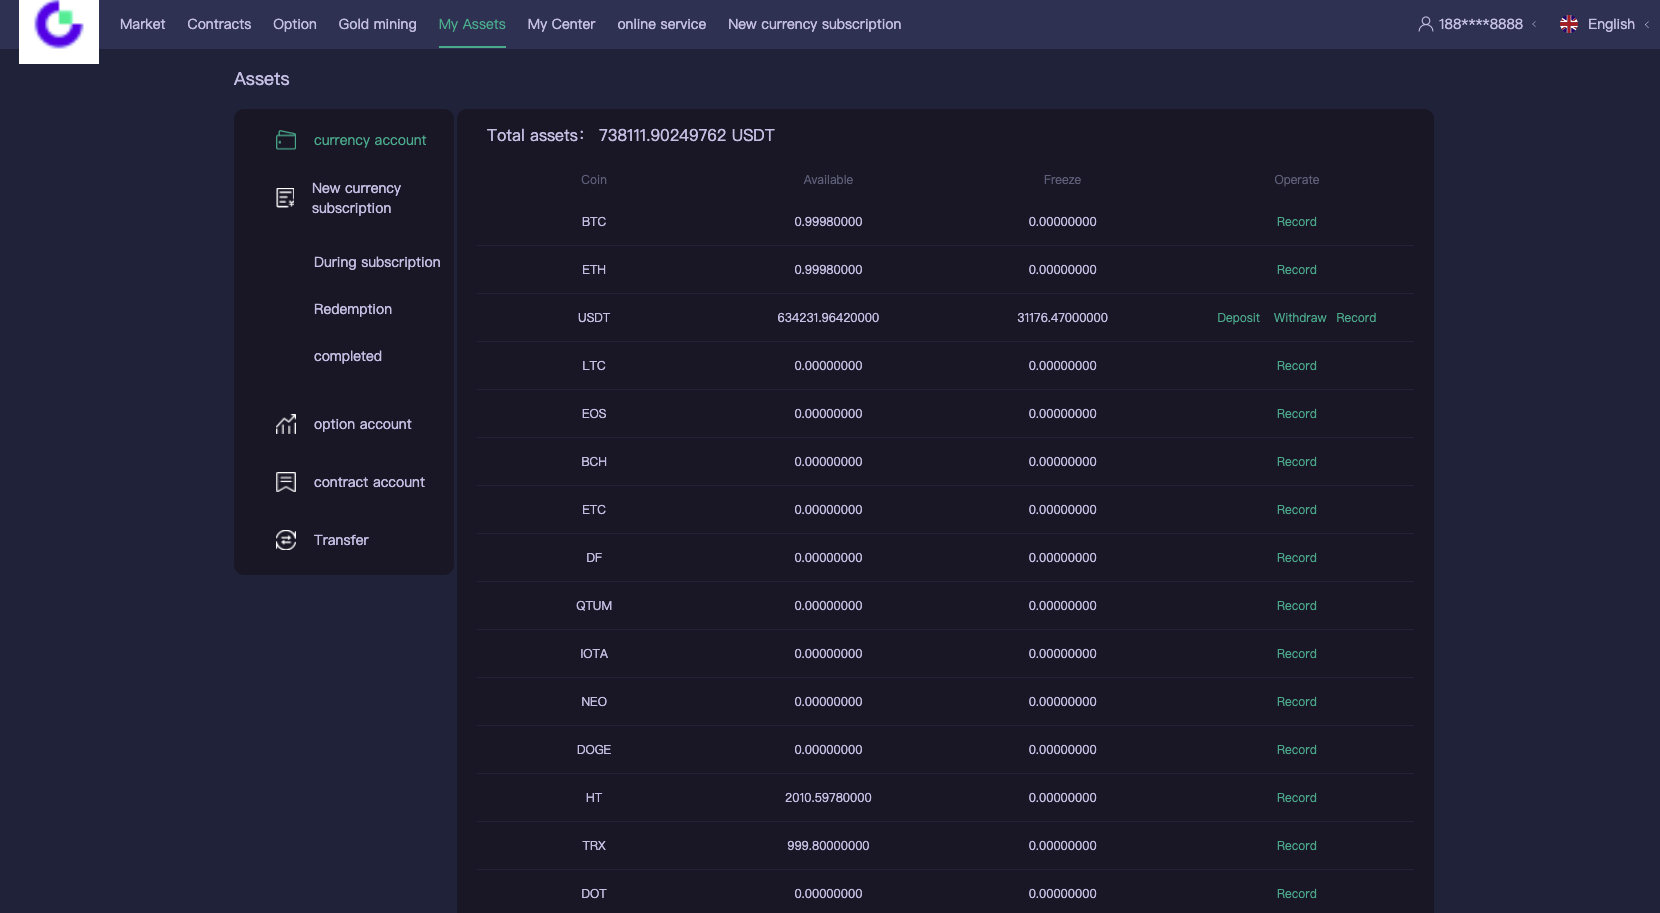Open the Market menu item
This screenshot has height=913, width=1660.
(x=142, y=24)
